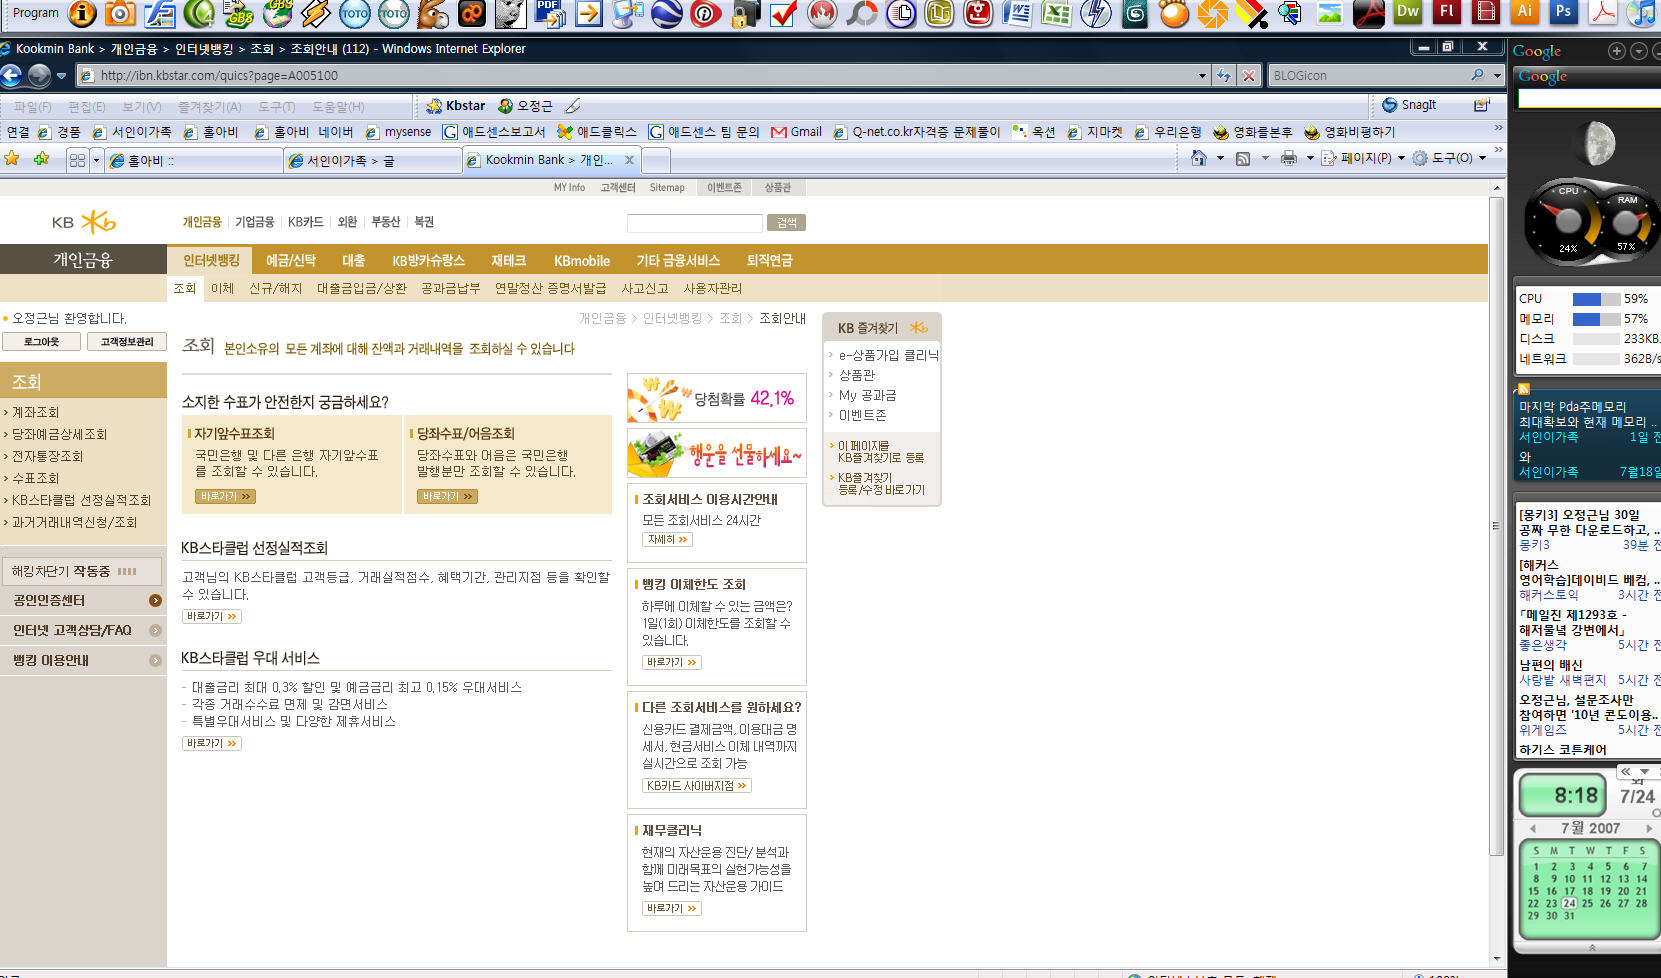Open Microsoft Word launcher icon

pos(1018,13)
